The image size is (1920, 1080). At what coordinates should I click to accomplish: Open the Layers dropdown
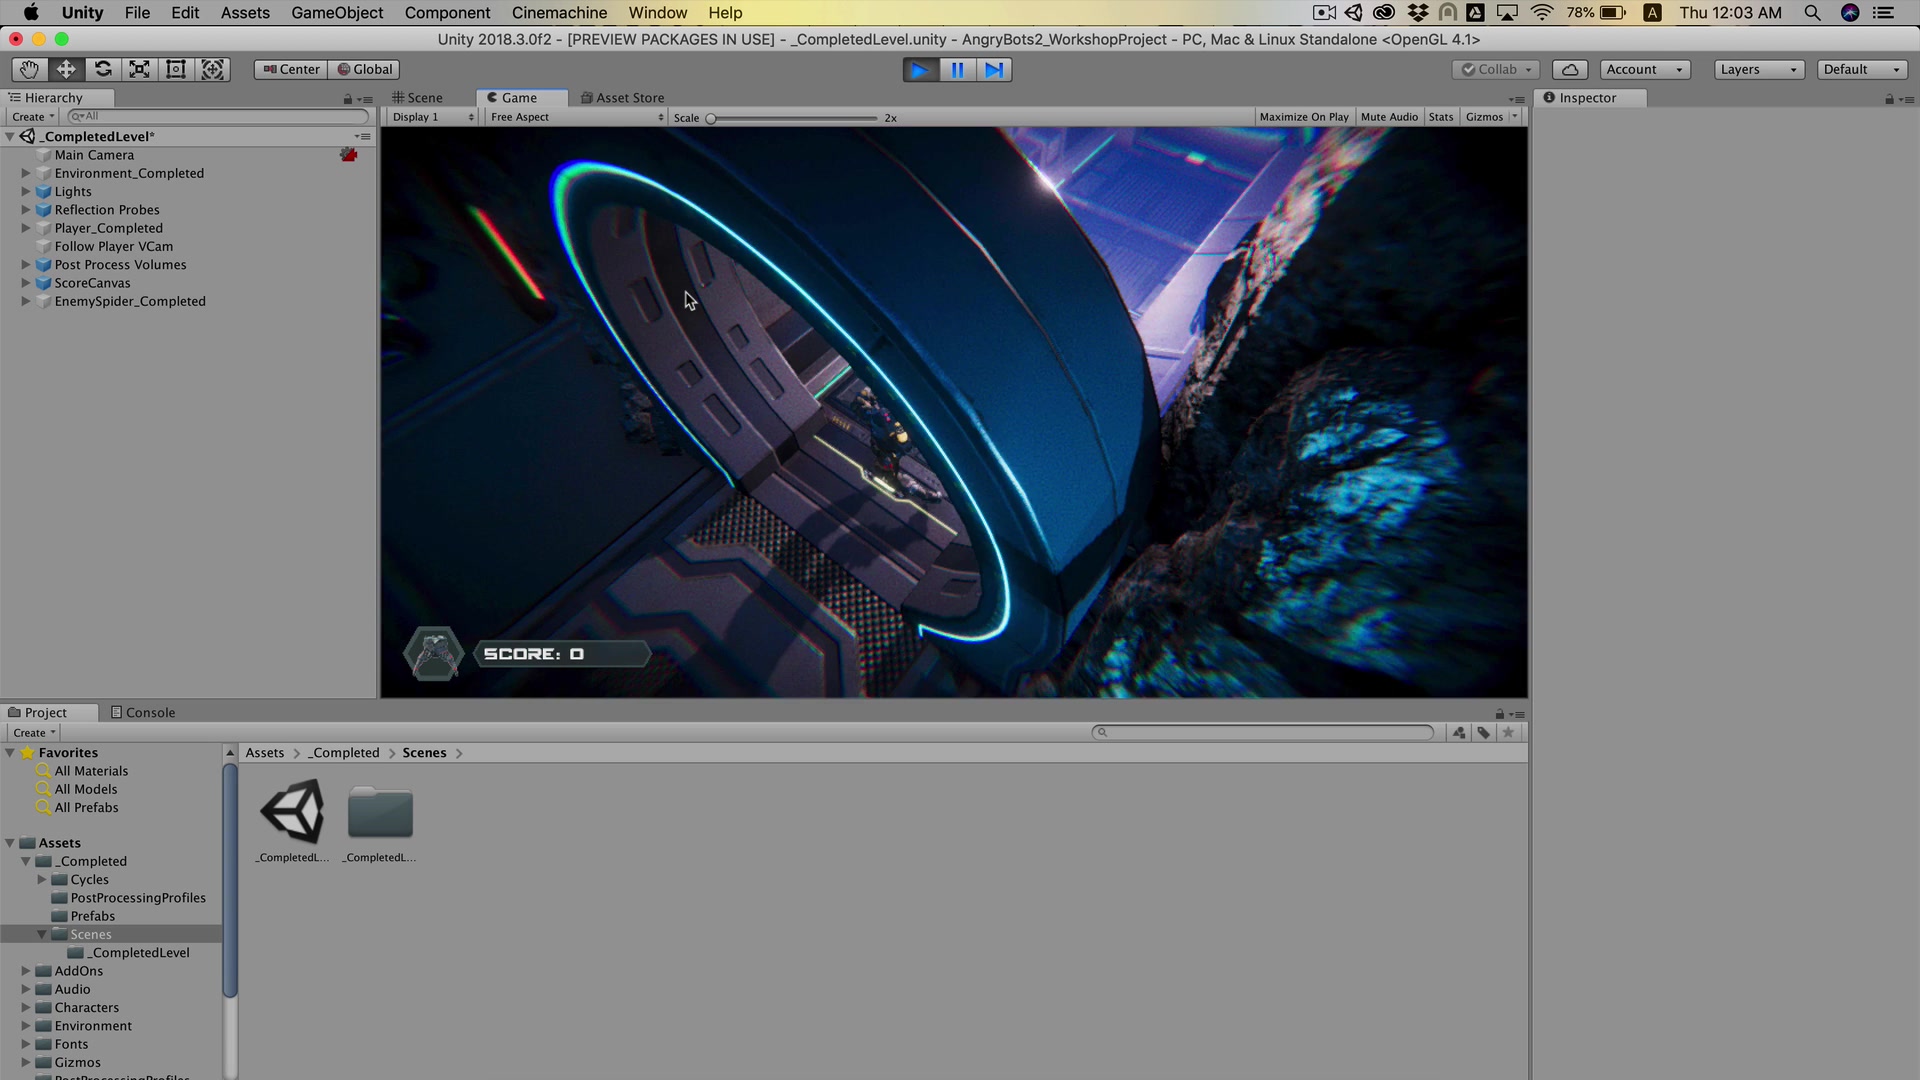1757,69
